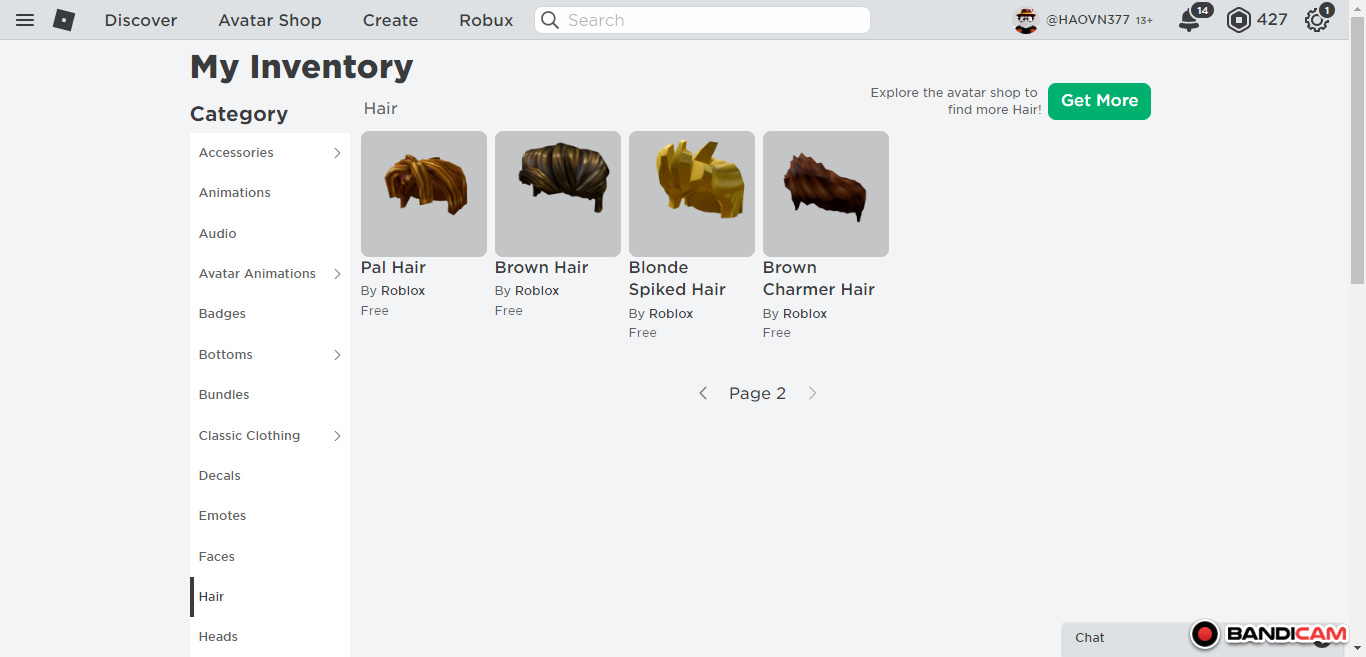Open the notifications bell
The image size is (1366, 657).
click(x=1189, y=20)
